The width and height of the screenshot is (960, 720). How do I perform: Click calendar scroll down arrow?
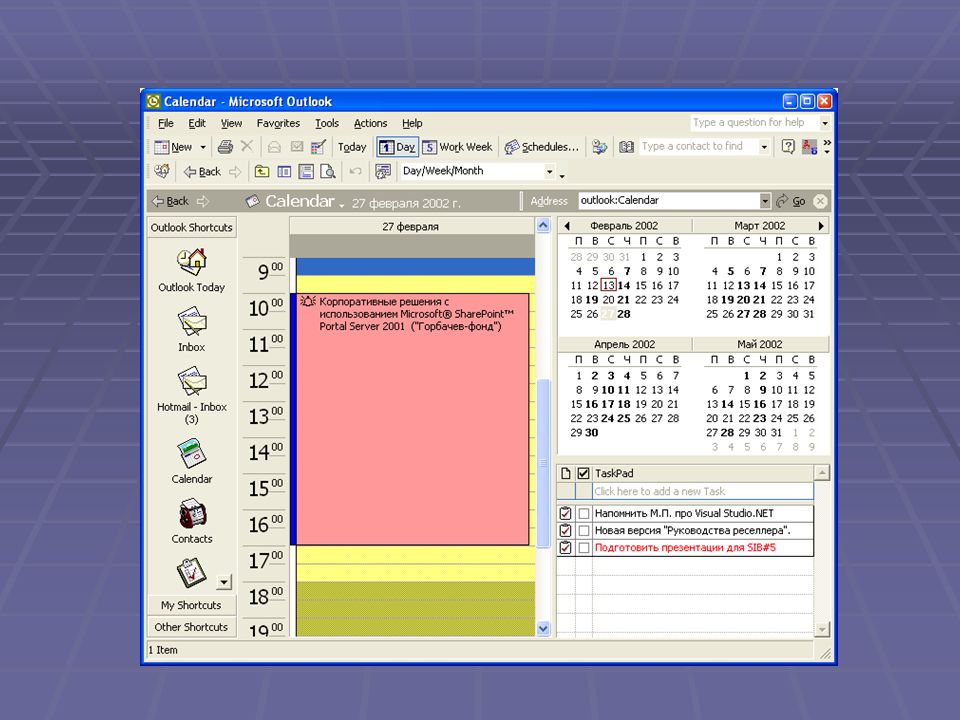coord(543,629)
